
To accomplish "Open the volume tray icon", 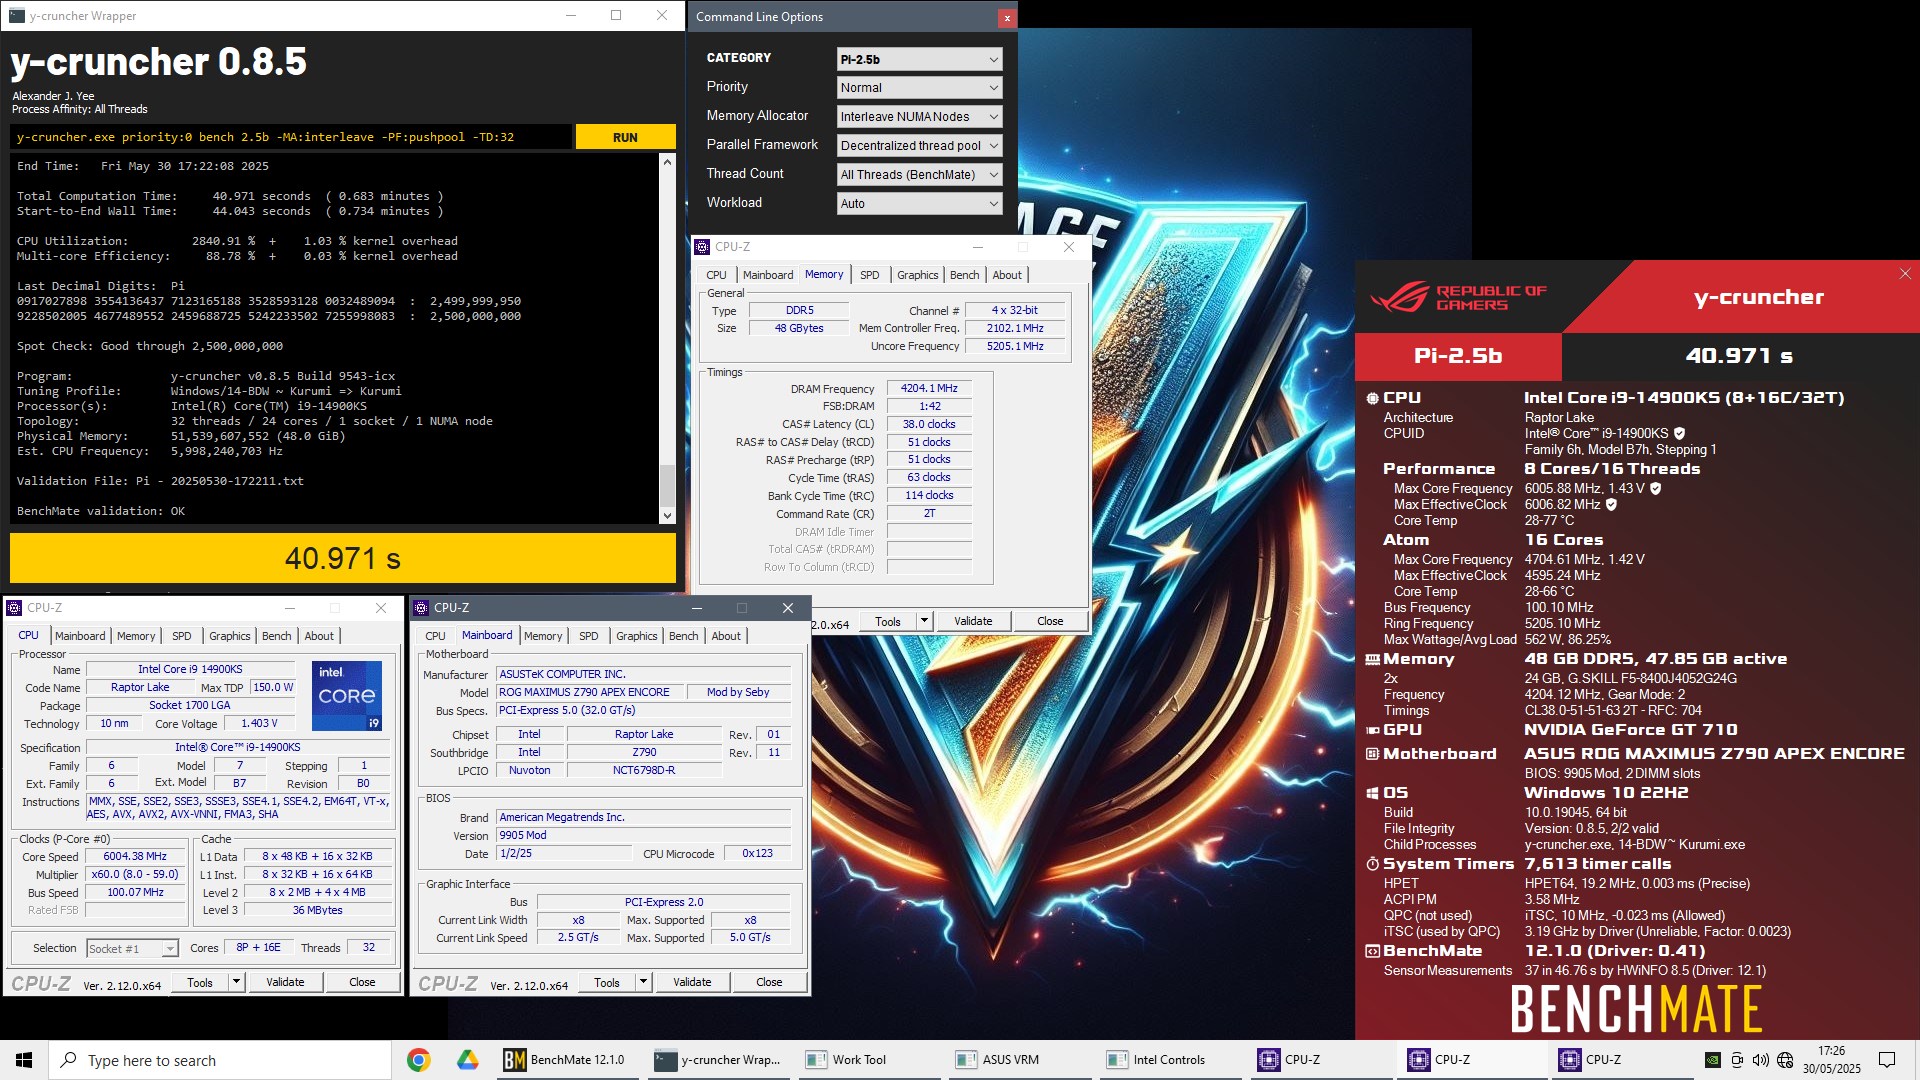I will 1760,1060.
